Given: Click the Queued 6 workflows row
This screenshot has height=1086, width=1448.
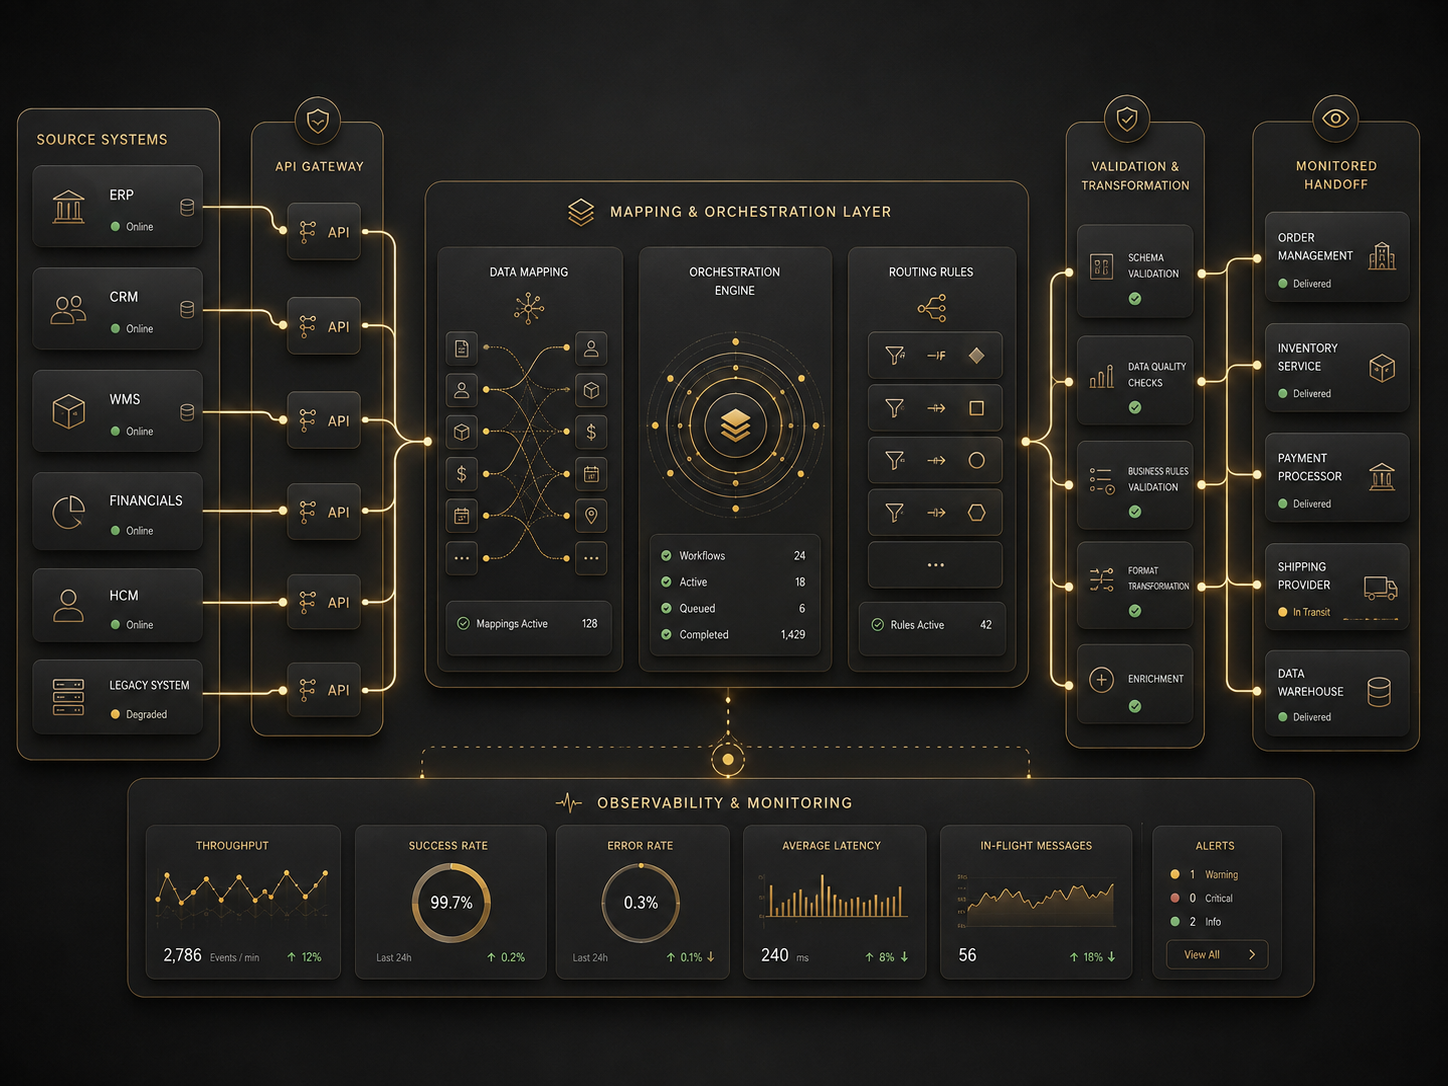Looking at the screenshot, I should tap(733, 608).
